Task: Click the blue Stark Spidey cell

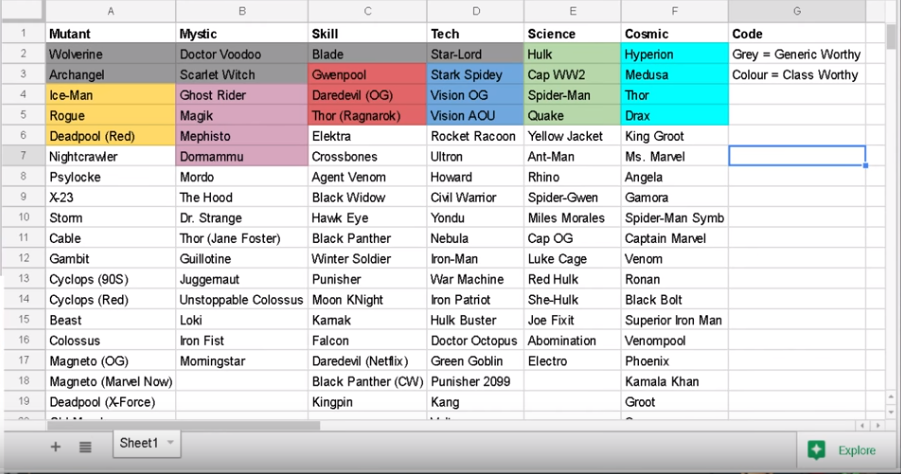Action: coord(476,75)
